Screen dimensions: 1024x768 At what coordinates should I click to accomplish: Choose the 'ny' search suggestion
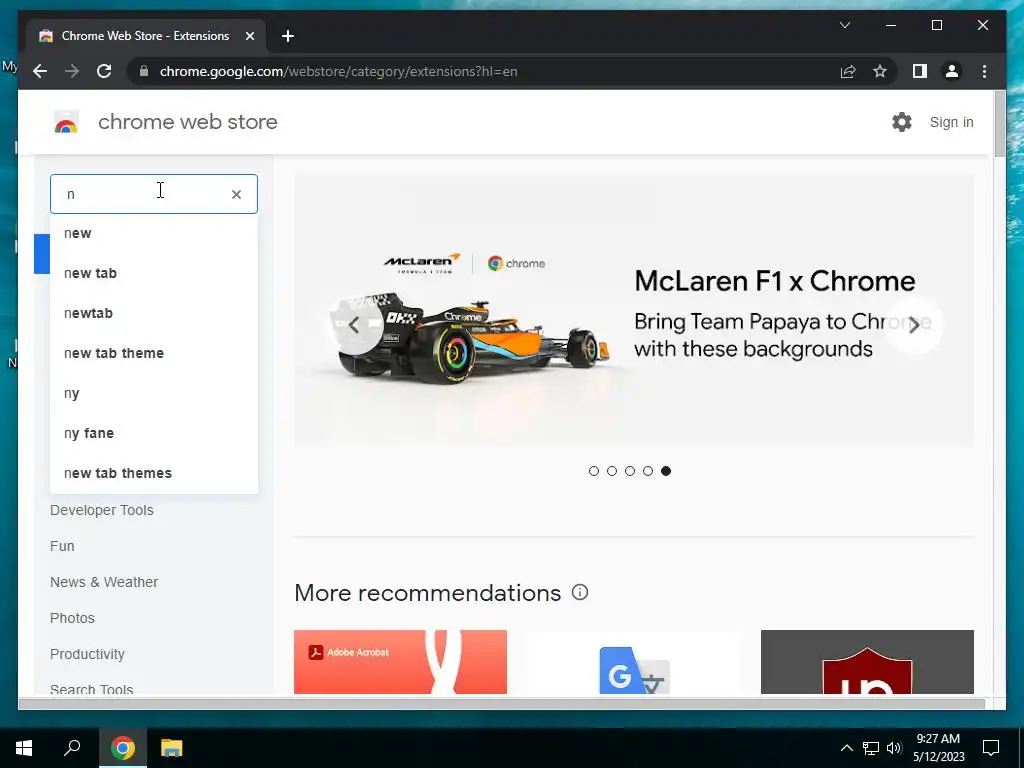click(x=154, y=394)
